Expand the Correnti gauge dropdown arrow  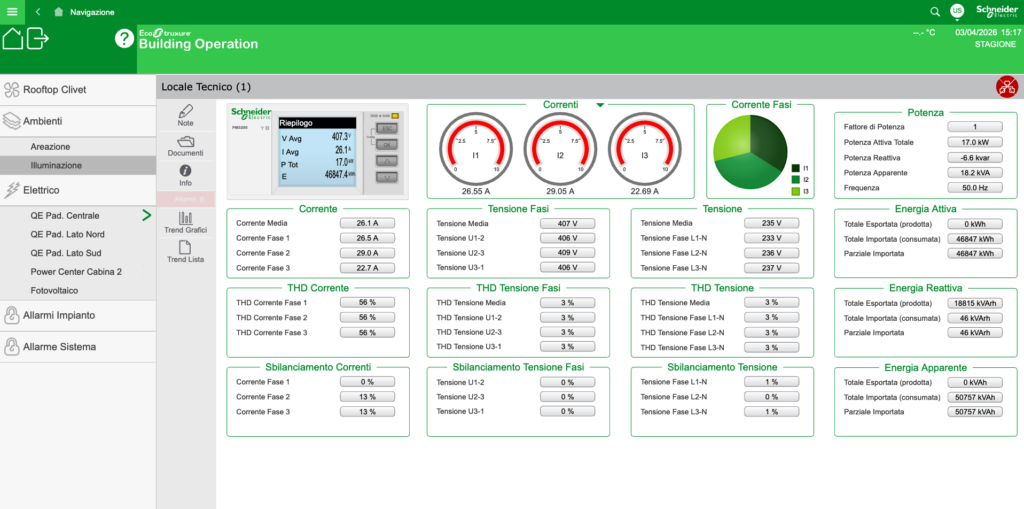click(600, 104)
